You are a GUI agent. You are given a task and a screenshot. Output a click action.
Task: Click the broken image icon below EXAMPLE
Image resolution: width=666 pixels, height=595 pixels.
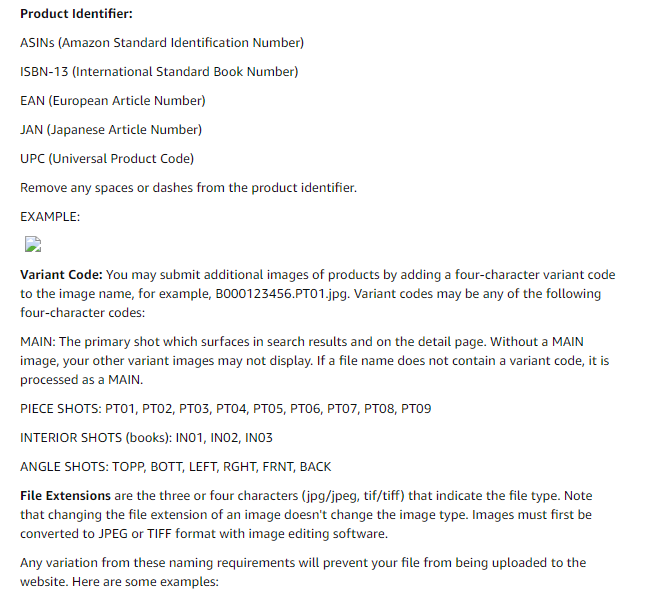(32, 244)
